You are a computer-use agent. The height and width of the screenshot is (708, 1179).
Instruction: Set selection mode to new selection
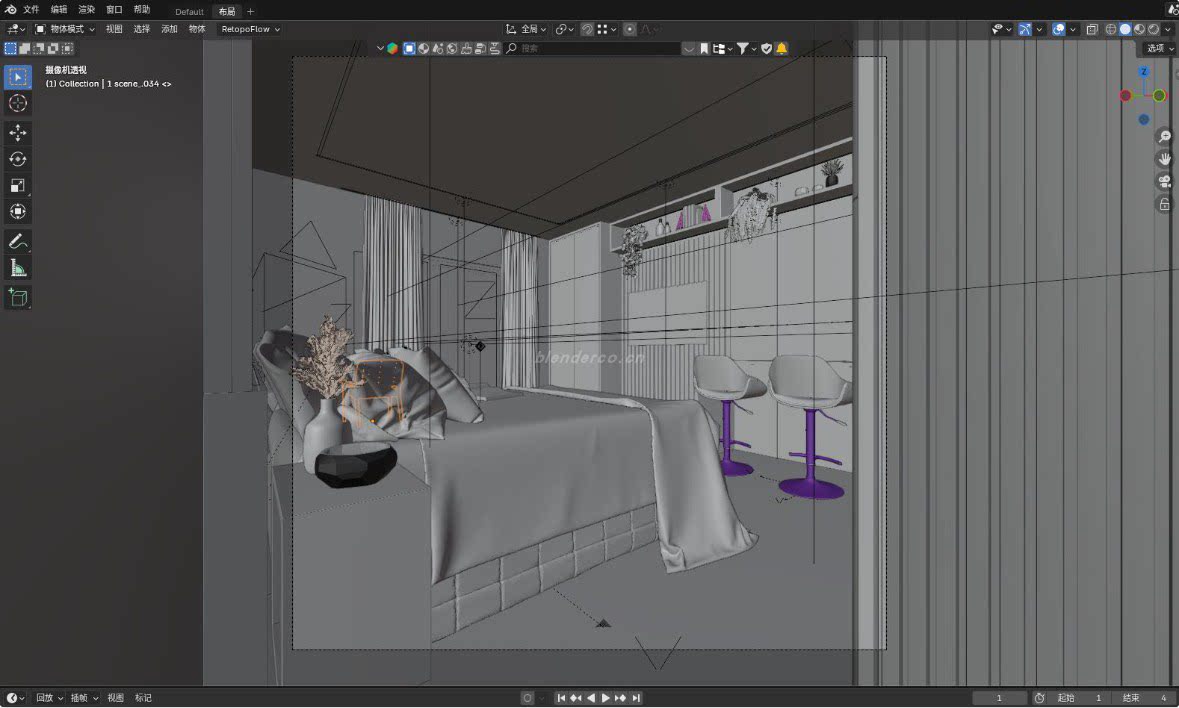(x=11, y=48)
